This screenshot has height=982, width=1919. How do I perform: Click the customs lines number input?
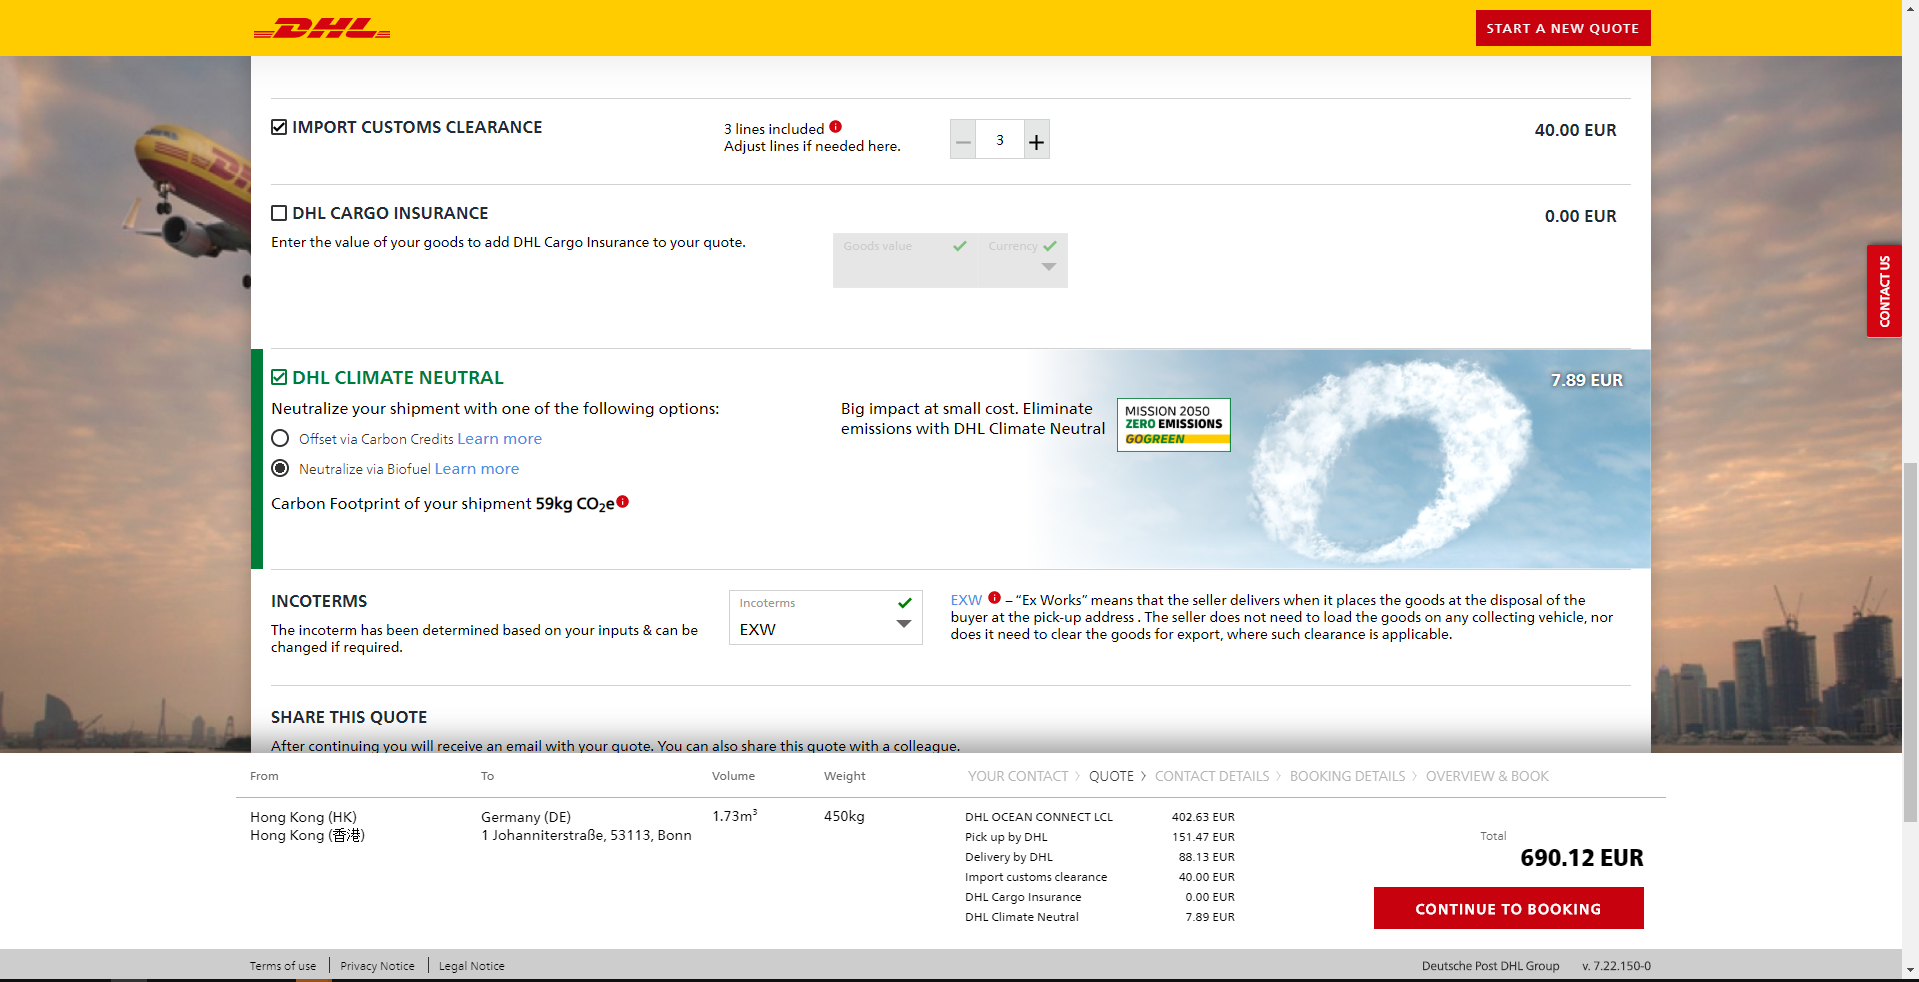[999, 140]
